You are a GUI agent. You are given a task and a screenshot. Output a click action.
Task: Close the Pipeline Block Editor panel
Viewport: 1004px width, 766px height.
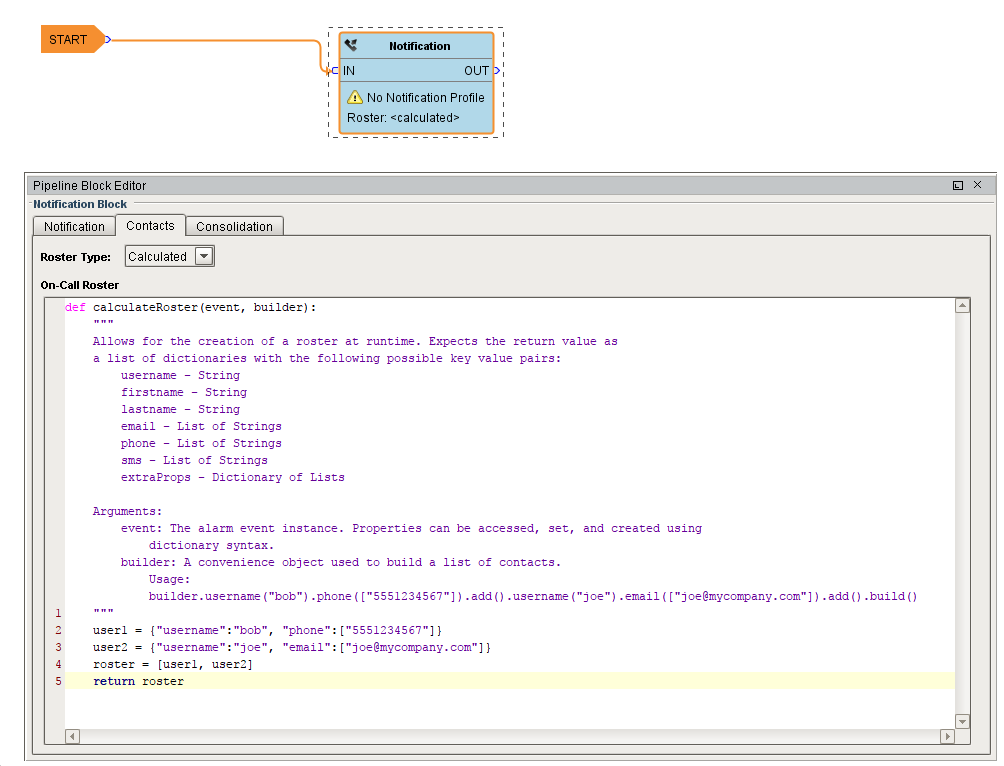[x=978, y=185]
